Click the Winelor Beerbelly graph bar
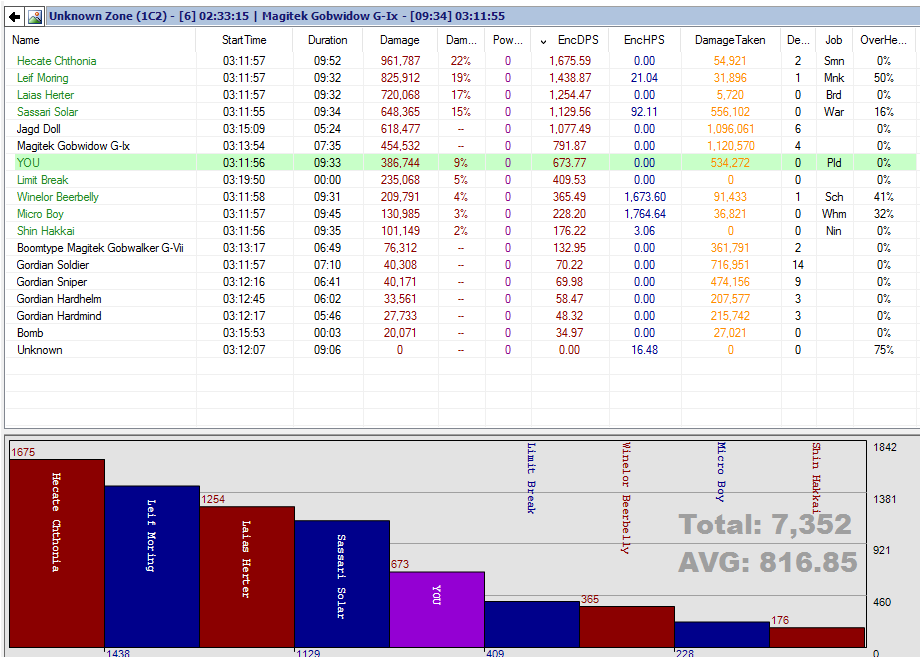 coord(627,626)
